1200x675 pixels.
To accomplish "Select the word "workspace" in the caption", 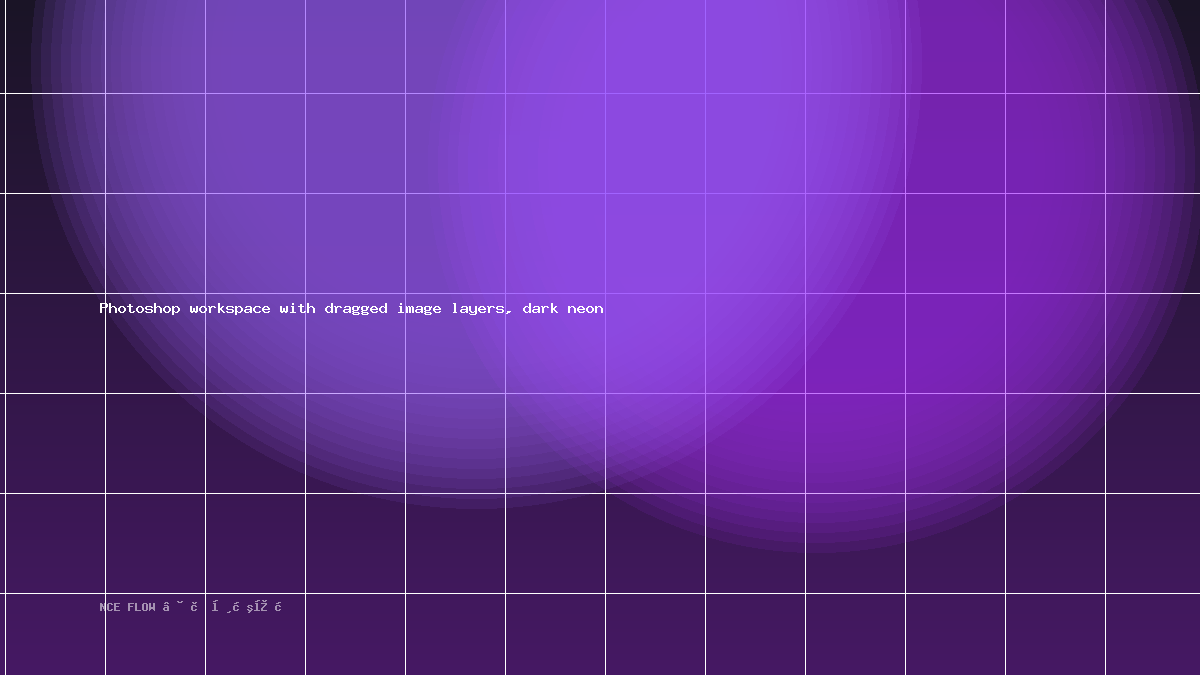I will click(230, 308).
